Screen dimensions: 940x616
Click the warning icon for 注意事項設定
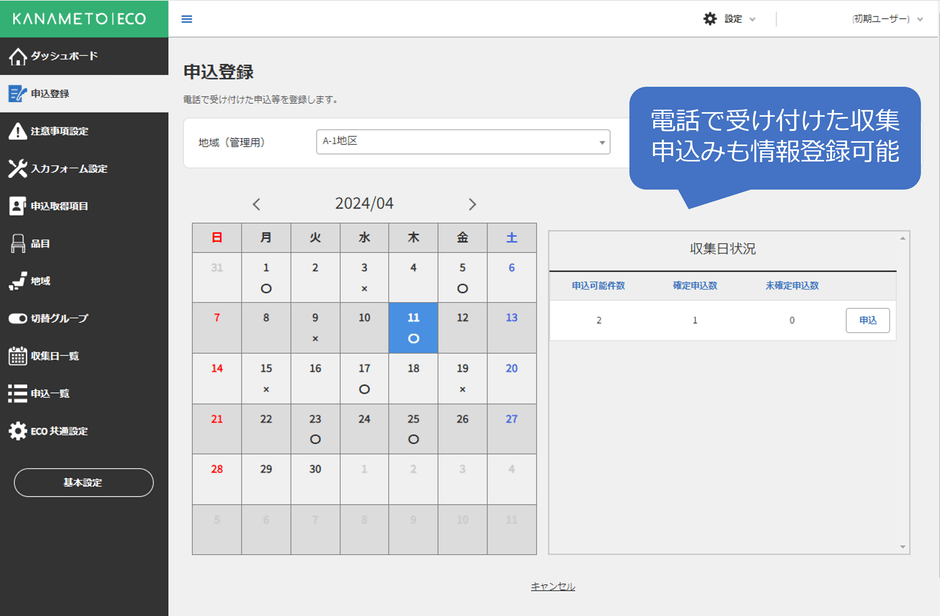tap(18, 131)
